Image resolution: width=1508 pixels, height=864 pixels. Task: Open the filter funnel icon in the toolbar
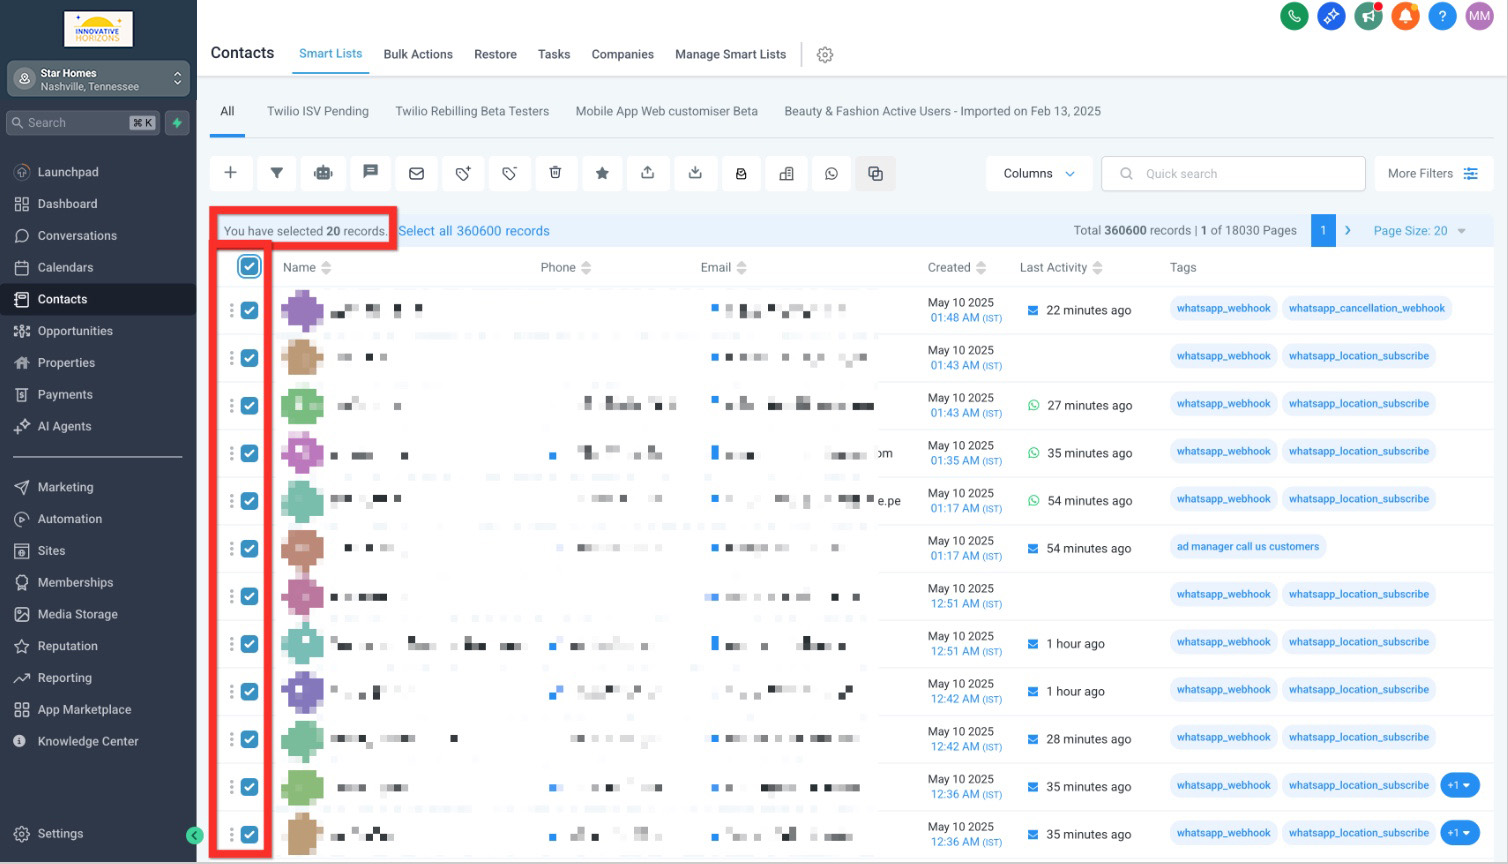coord(277,173)
